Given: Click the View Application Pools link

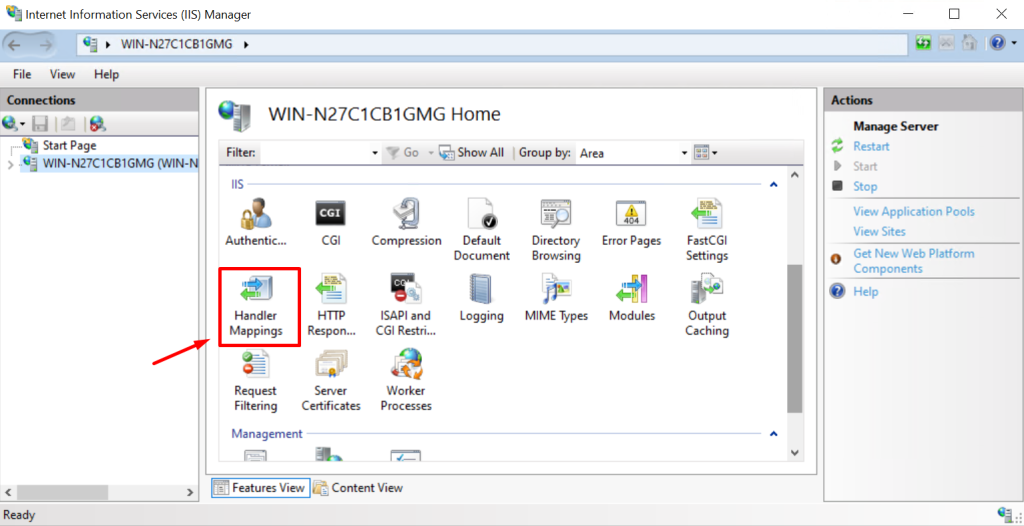Looking at the screenshot, I should 913,211.
